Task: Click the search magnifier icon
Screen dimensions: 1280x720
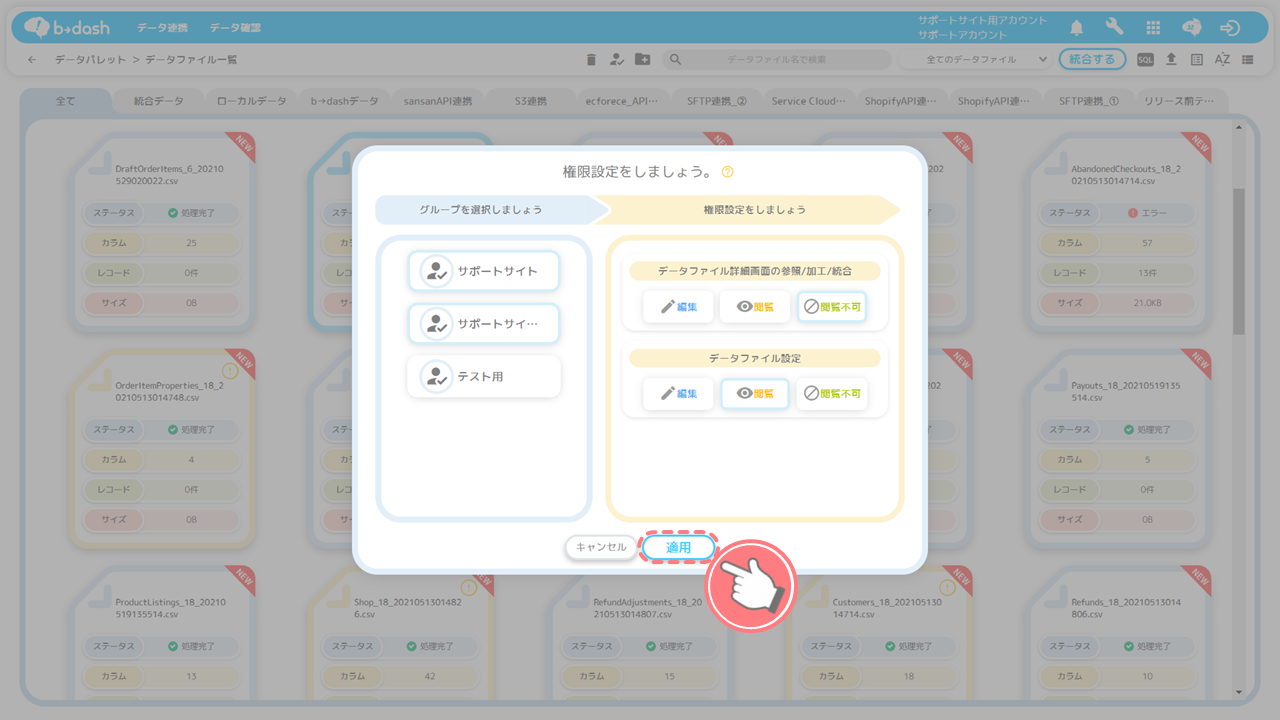Action: click(x=675, y=60)
